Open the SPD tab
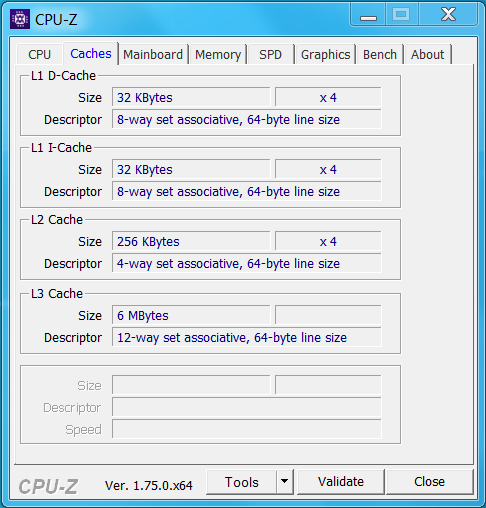 (271, 54)
